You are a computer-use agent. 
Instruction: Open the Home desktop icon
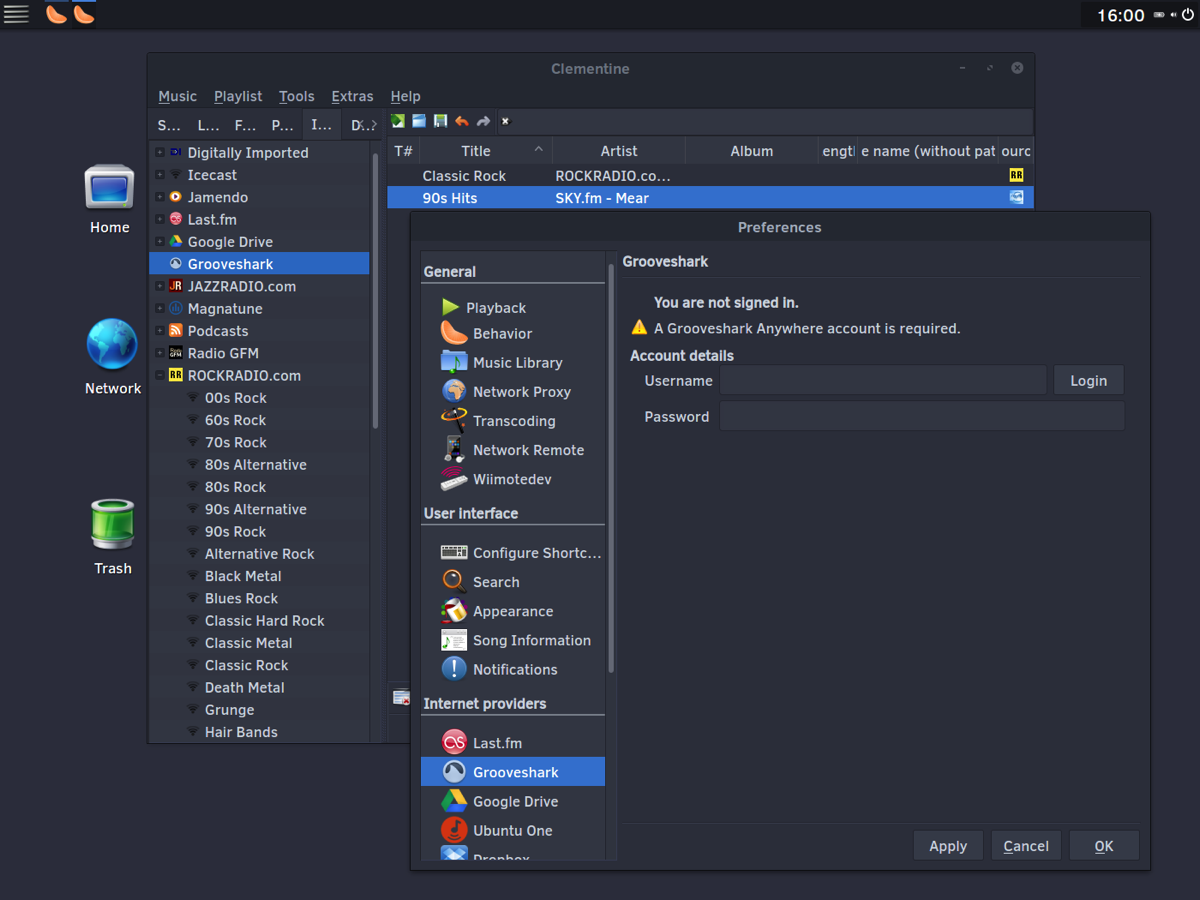click(x=109, y=200)
